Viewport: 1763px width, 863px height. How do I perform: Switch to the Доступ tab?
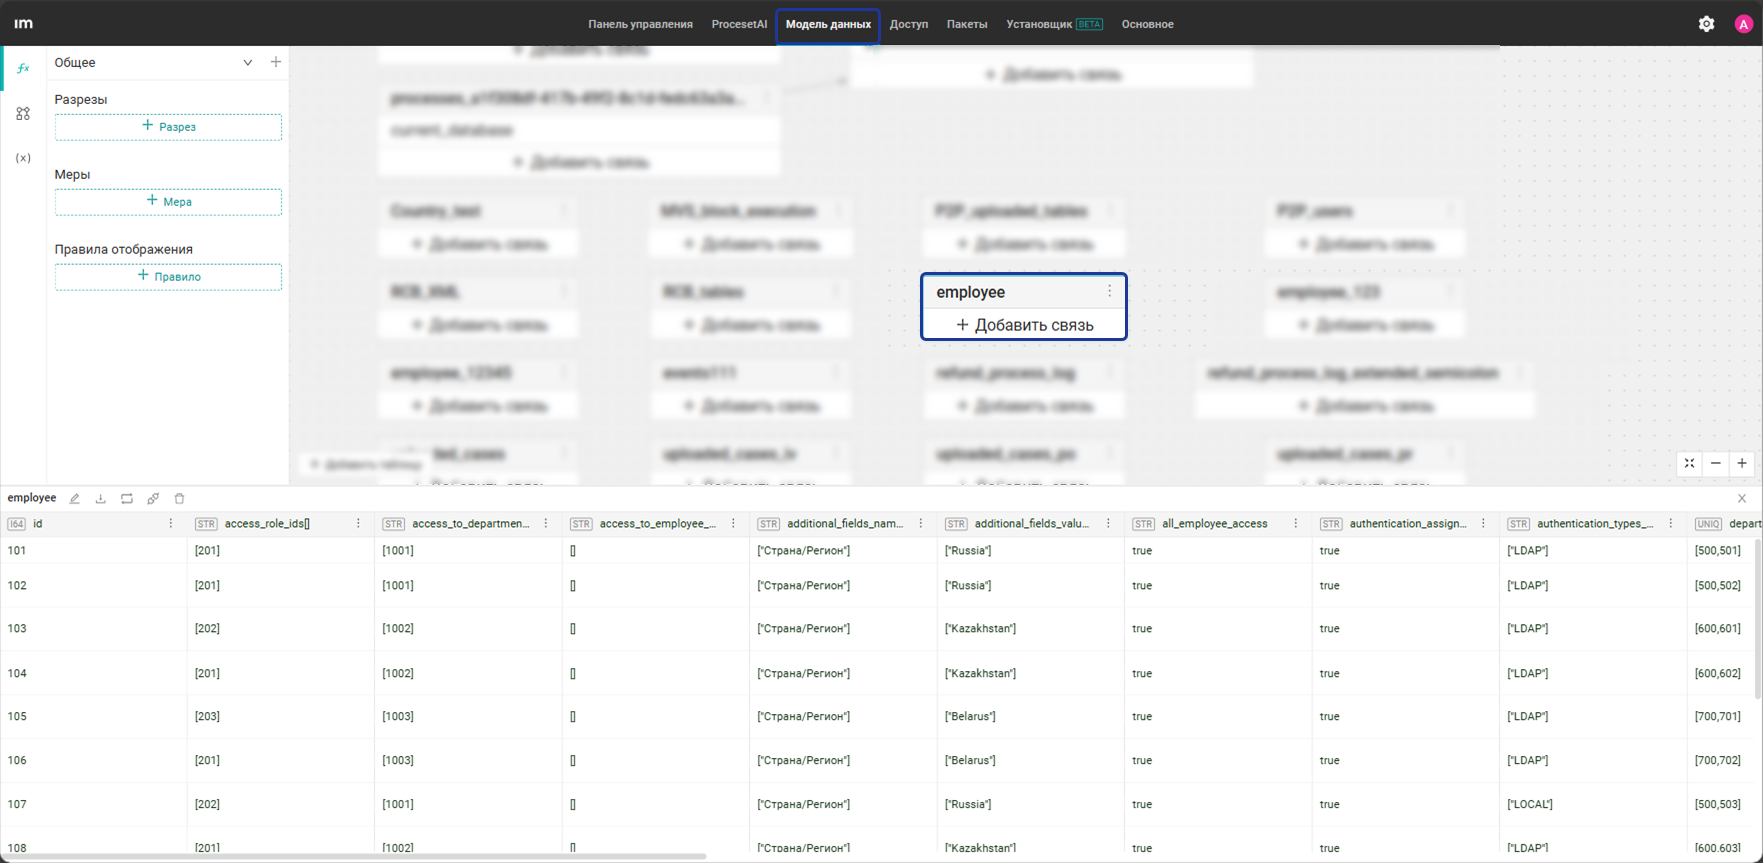tap(909, 24)
